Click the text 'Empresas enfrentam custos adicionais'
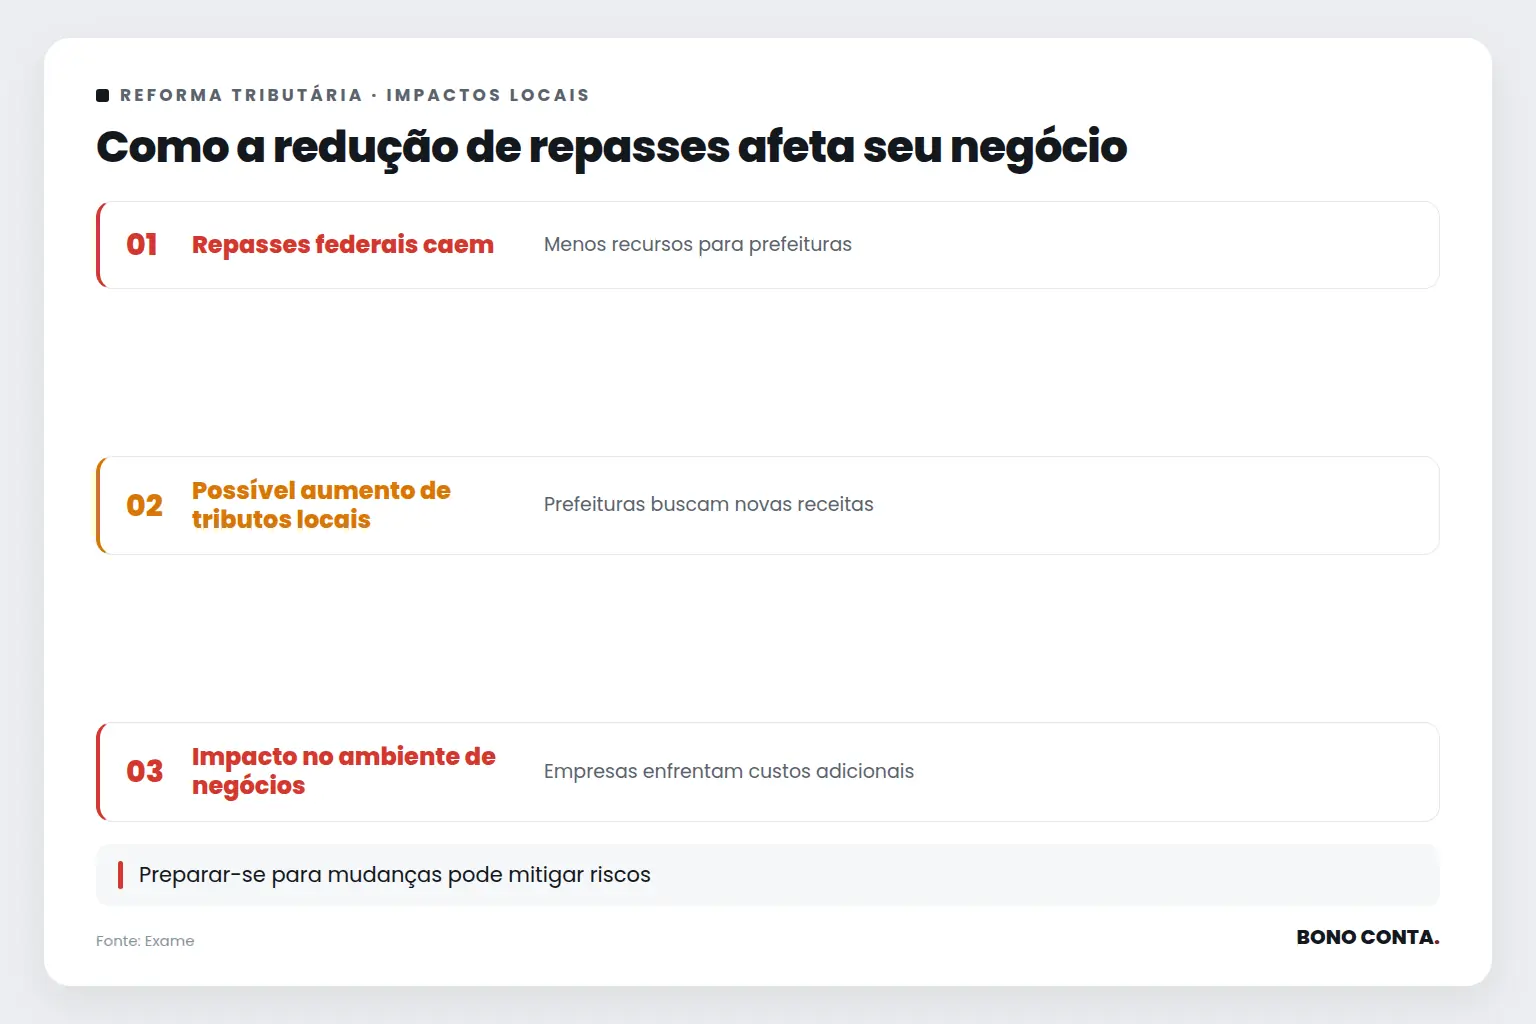1536x1024 pixels. tap(729, 771)
